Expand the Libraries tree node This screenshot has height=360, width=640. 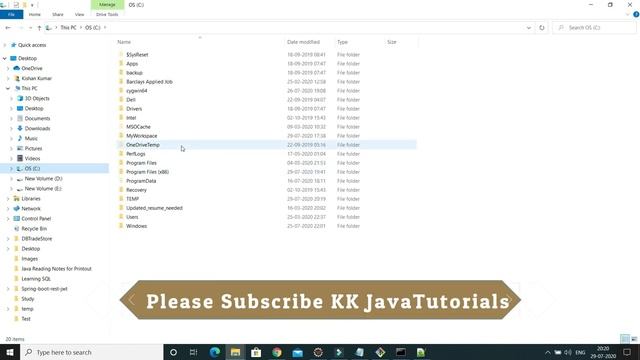tap(8, 199)
